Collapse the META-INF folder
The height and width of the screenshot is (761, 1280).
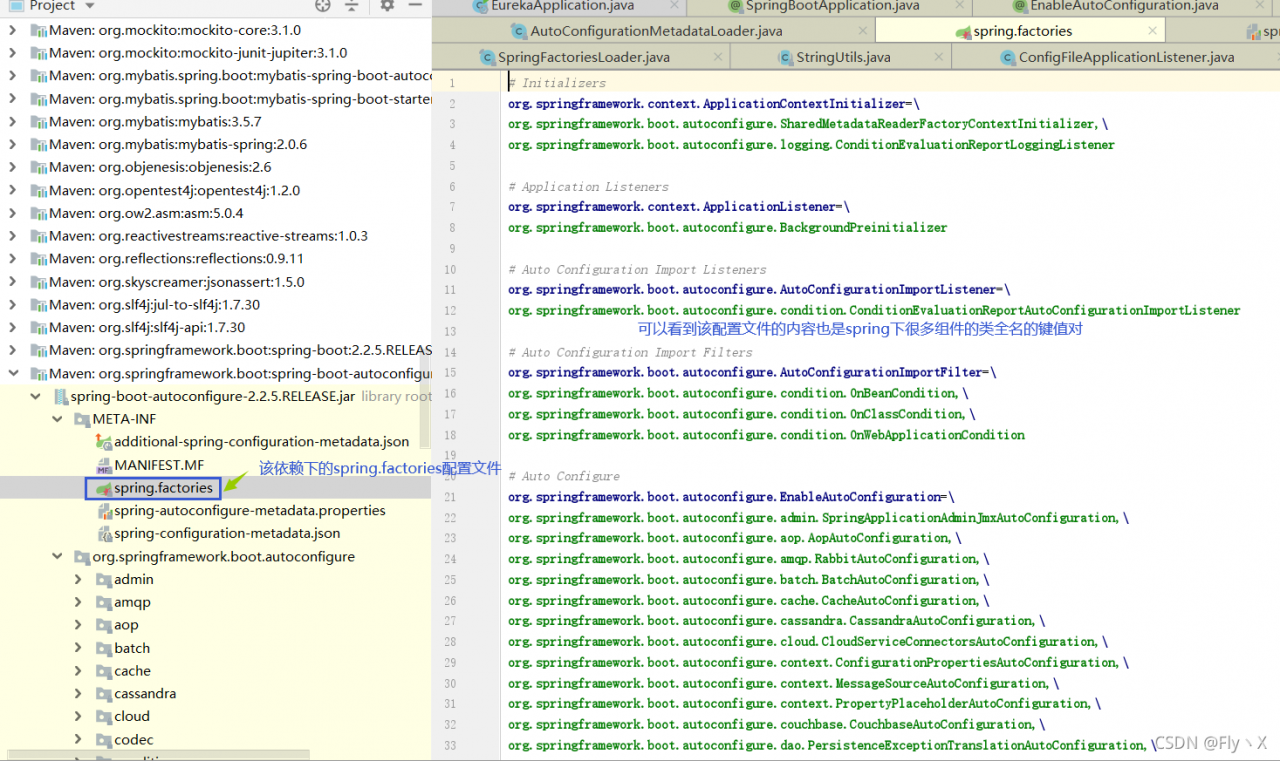point(57,419)
